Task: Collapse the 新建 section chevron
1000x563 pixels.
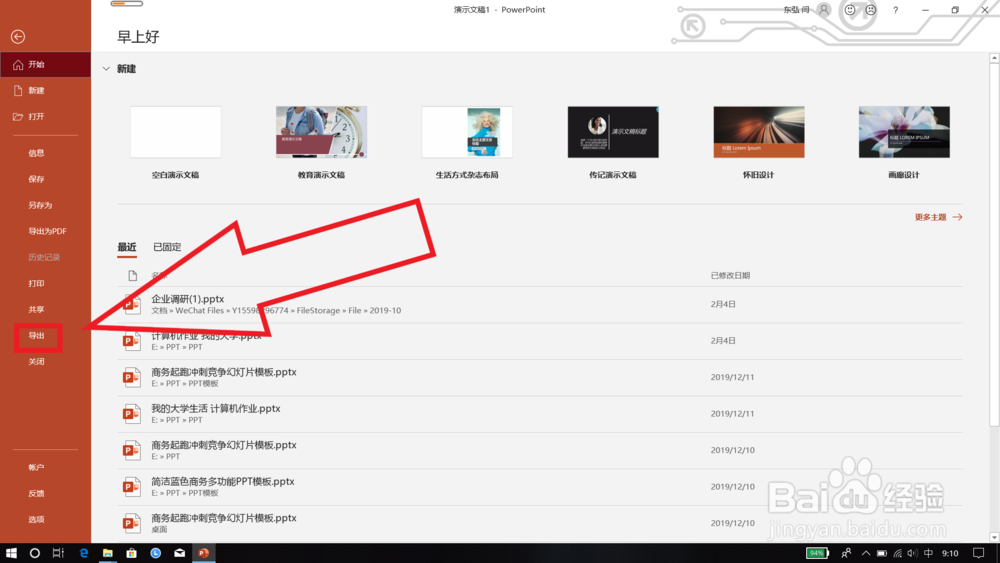Action: (106, 69)
